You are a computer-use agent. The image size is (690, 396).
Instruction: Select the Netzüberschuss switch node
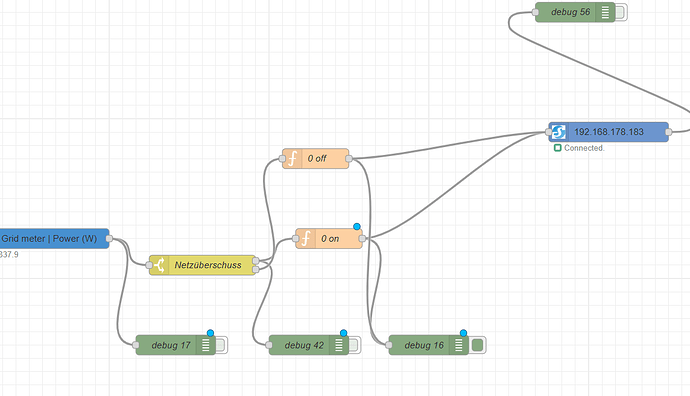click(x=202, y=265)
